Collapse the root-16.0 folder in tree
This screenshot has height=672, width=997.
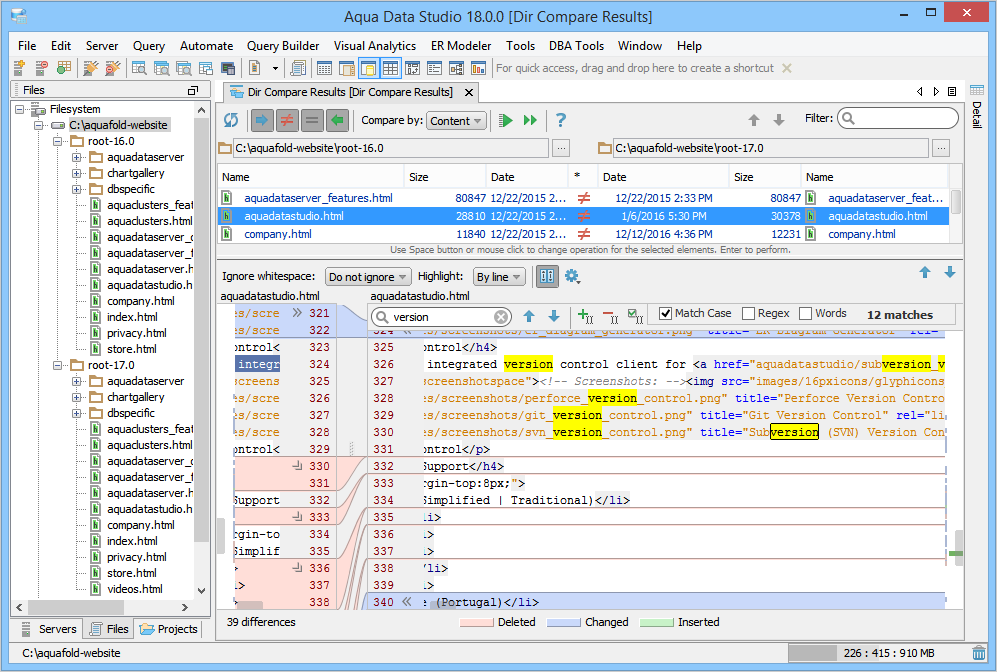coord(58,141)
